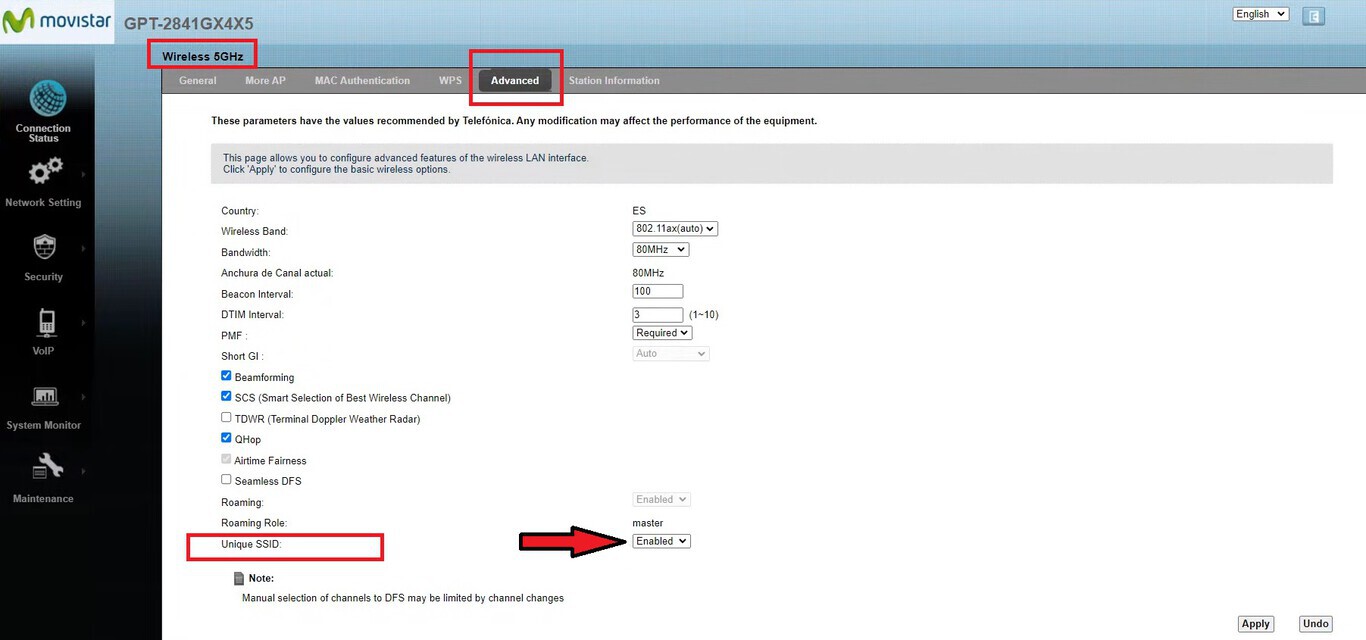Click Connection Status menu label
This screenshot has width=1366, height=640.
point(43,133)
